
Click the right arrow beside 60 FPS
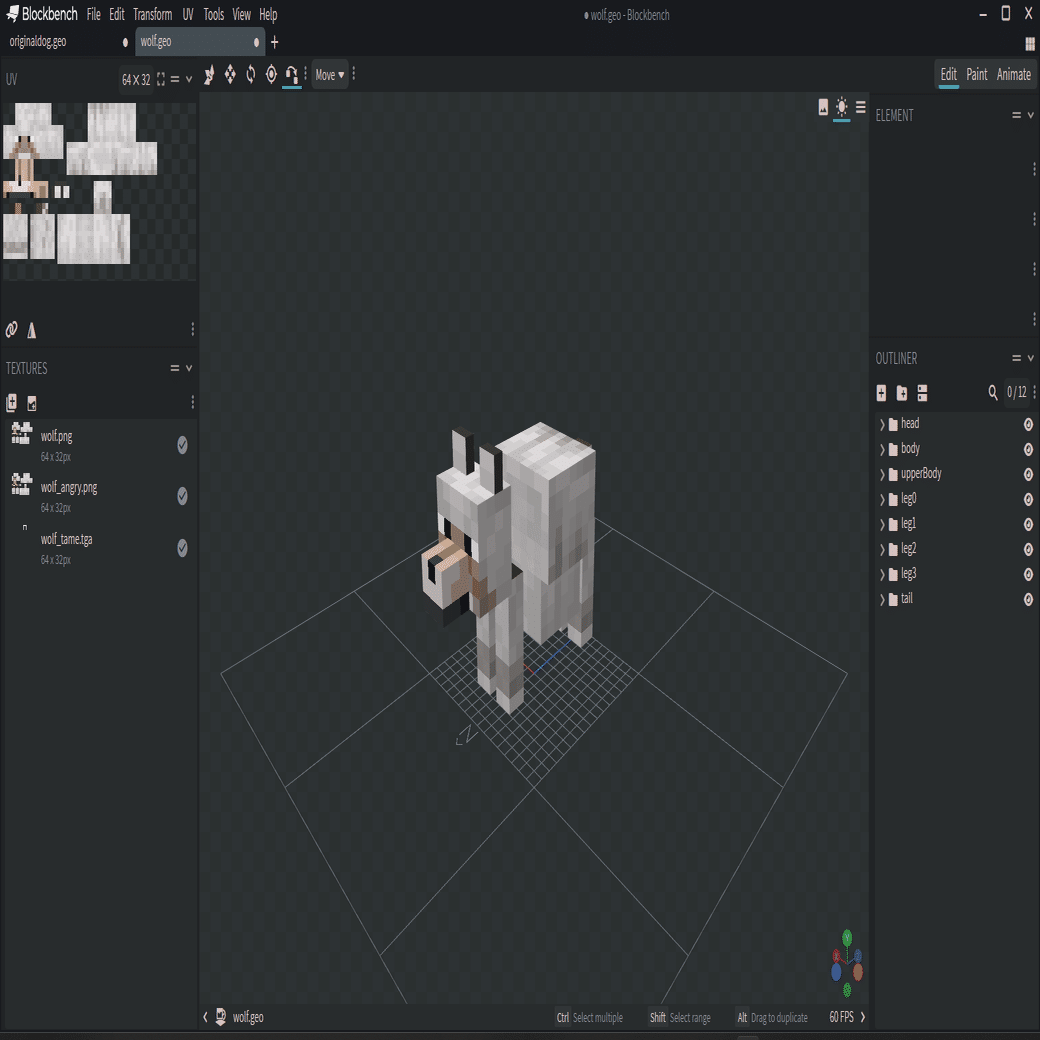[x=862, y=1017]
